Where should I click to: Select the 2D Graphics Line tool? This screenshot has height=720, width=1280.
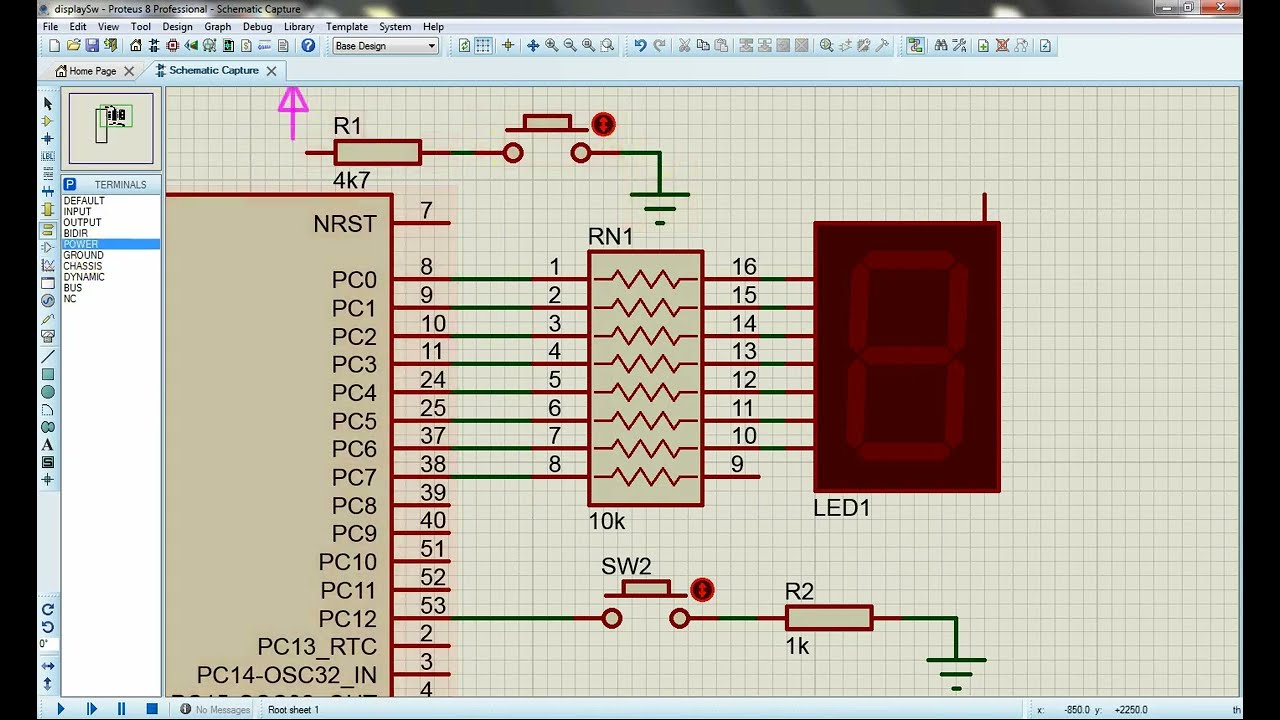pos(47,356)
